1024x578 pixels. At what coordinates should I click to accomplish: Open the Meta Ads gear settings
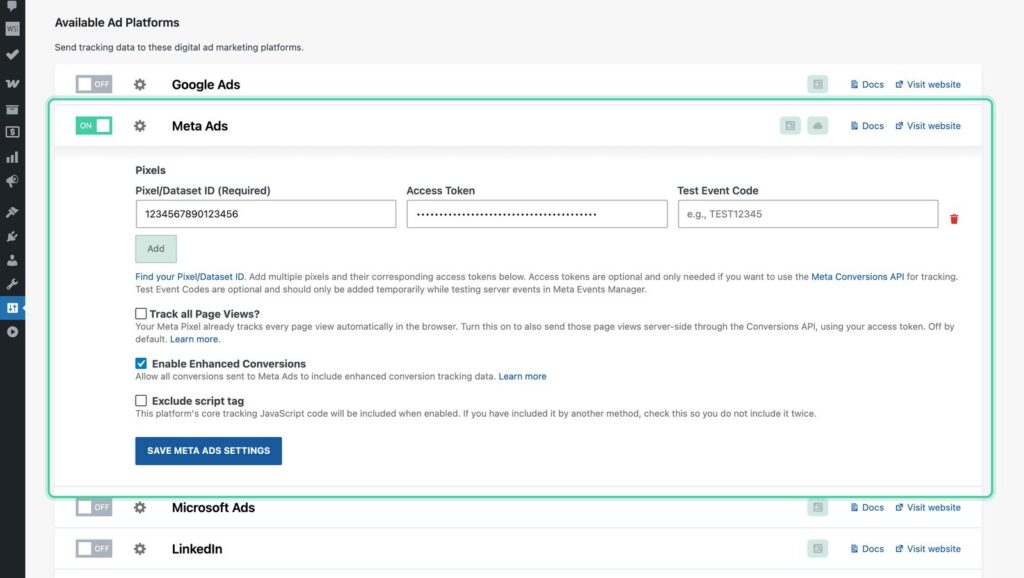(140, 125)
